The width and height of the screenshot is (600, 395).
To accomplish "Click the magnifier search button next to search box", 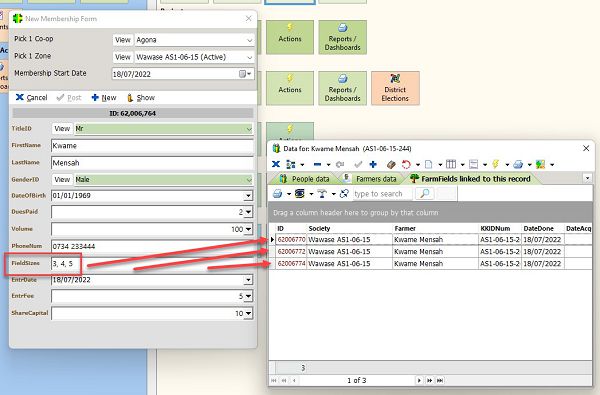I will coord(424,194).
